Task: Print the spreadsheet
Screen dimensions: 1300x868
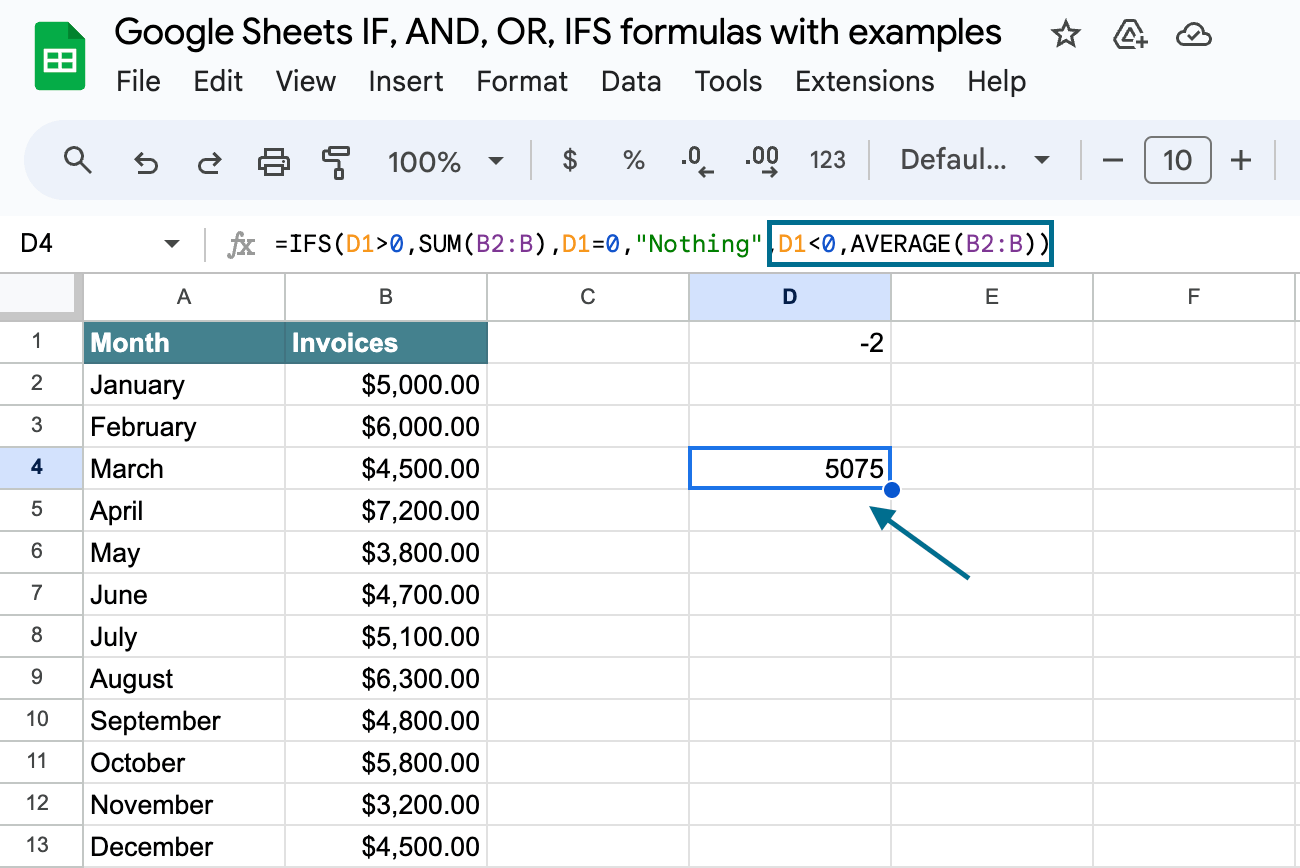Action: tap(273, 161)
